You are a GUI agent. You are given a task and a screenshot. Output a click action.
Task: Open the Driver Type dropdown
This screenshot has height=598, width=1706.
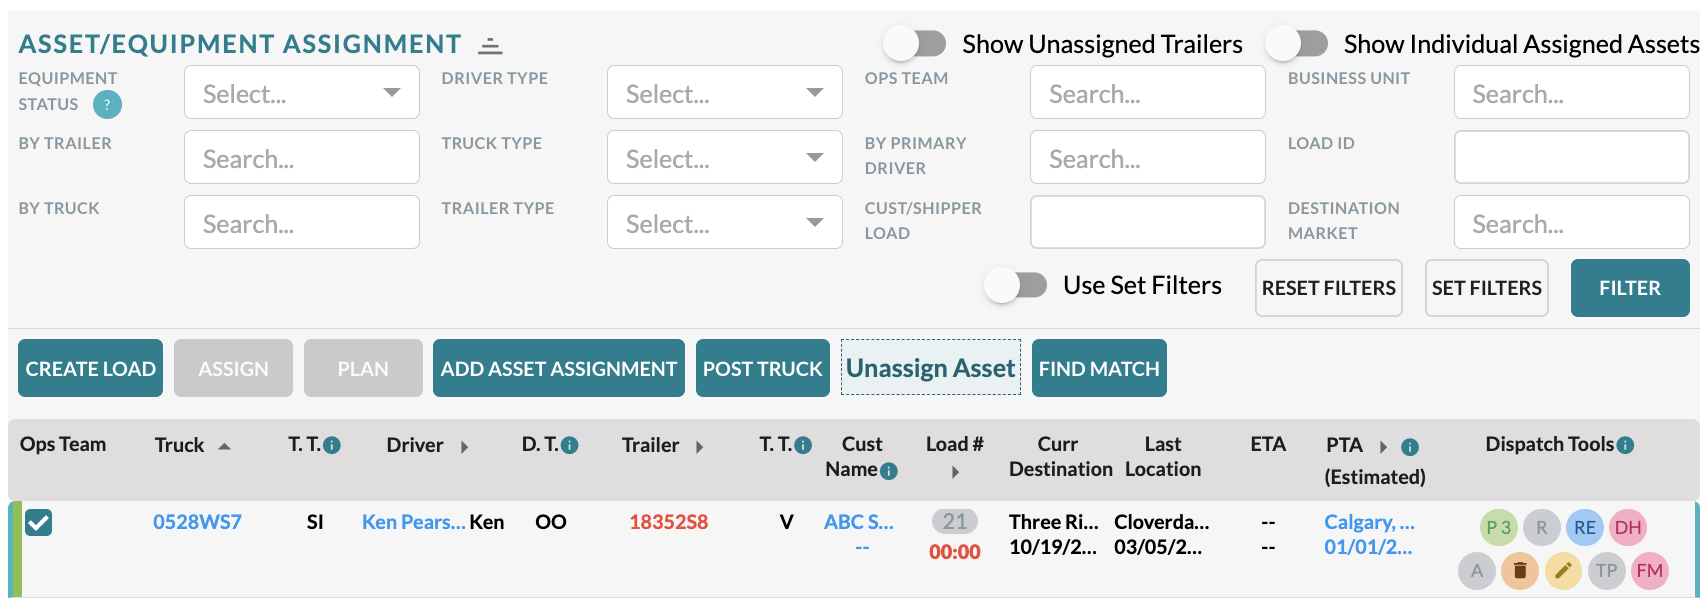725,92
